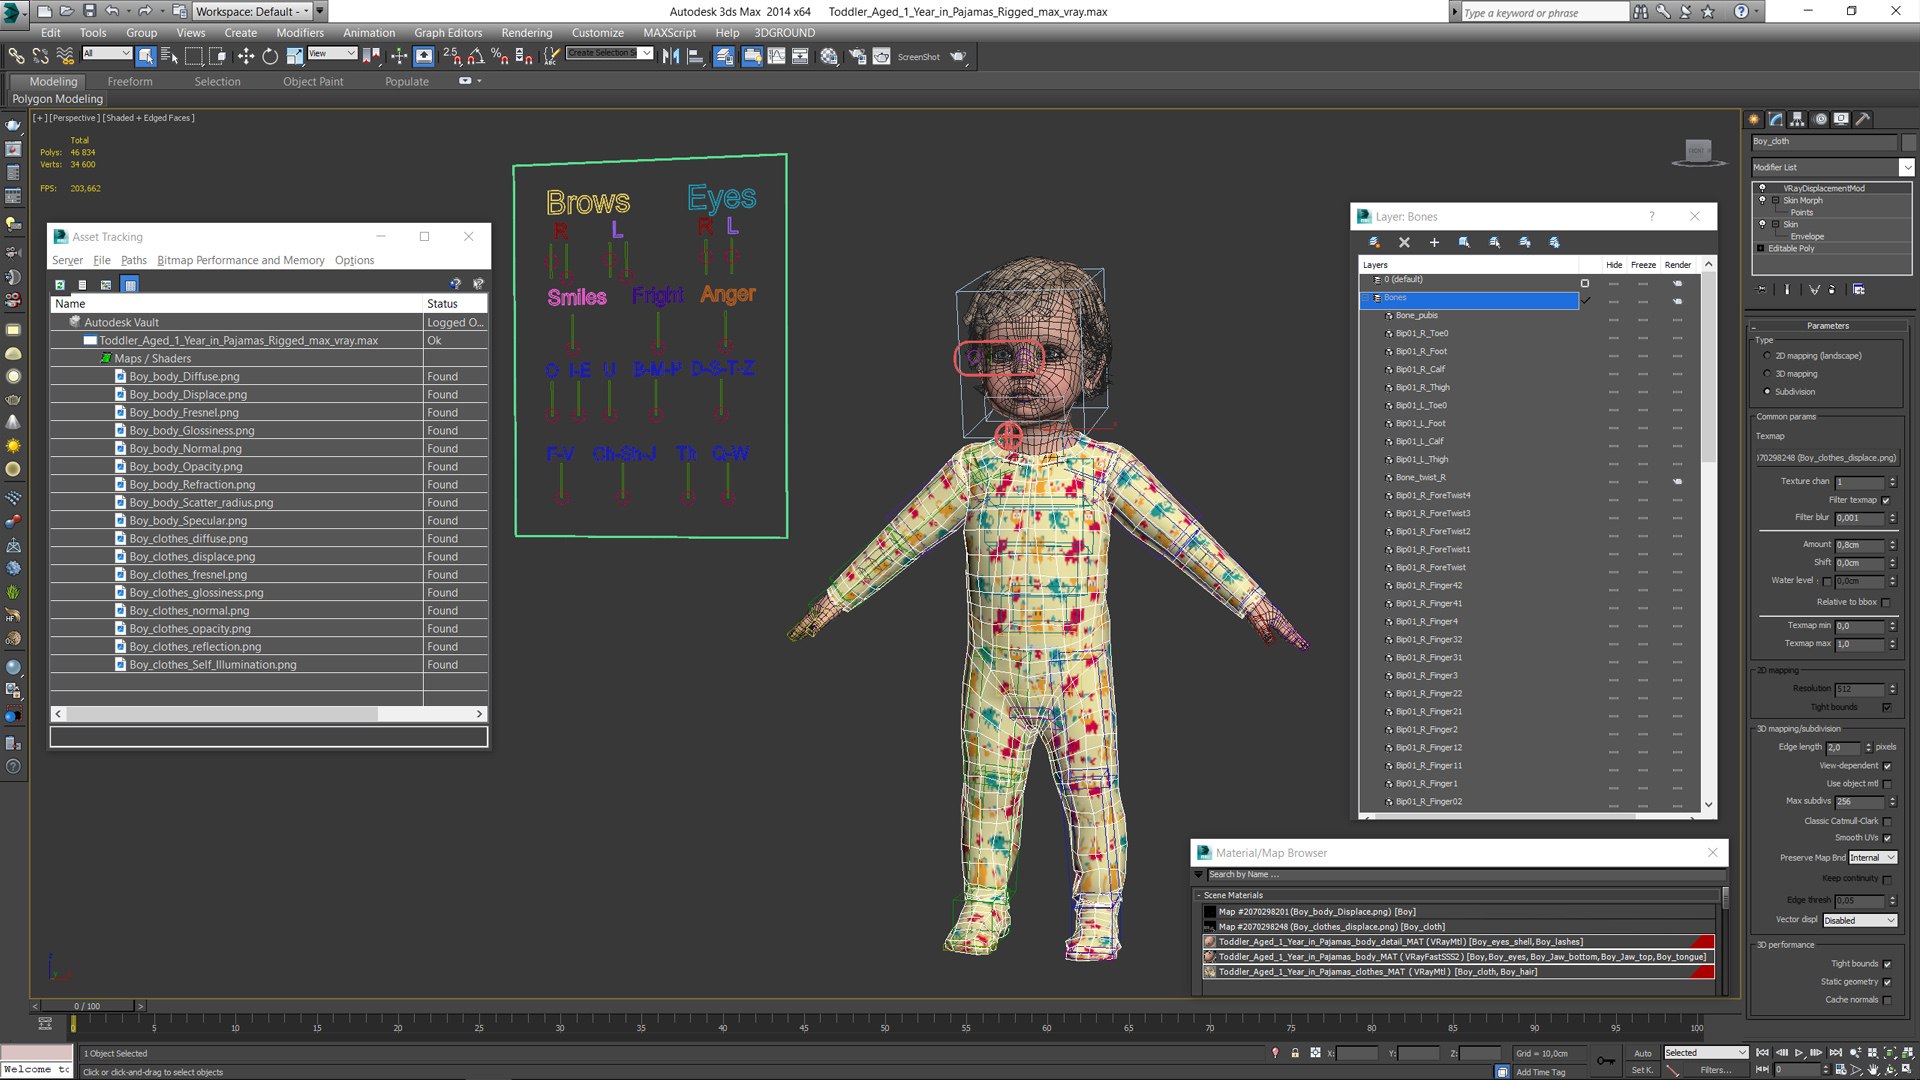Select the Select and Link tool
The image size is (1920, 1080).
(x=16, y=56)
